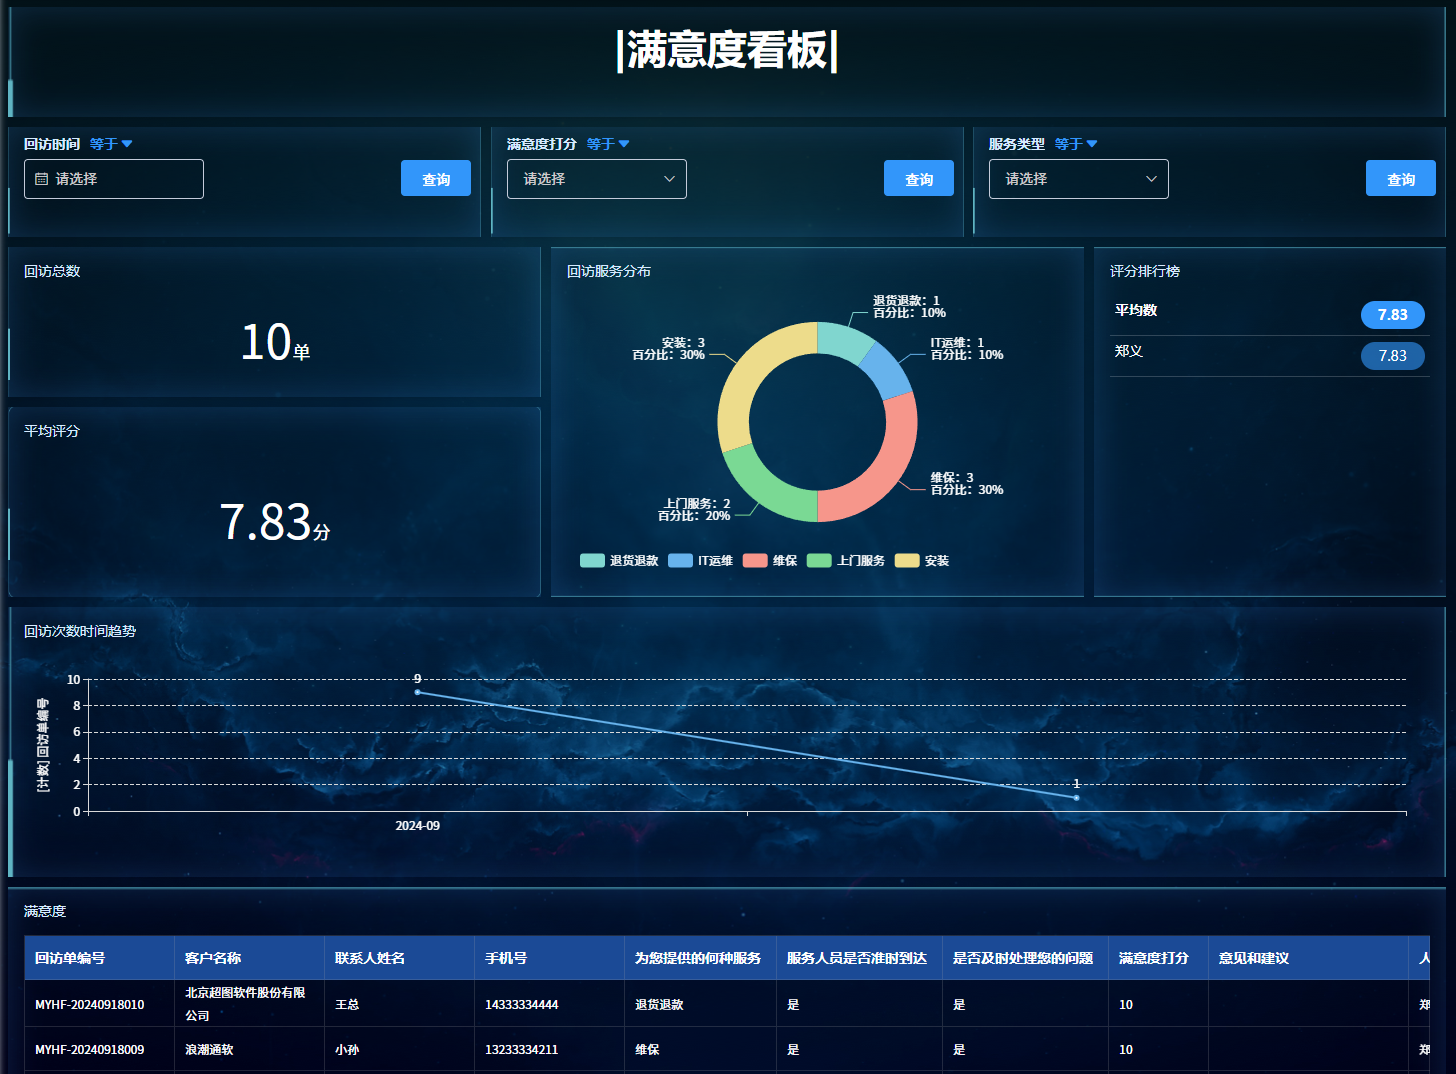The width and height of the screenshot is (1456, 1074).
Task: Click 查询 button for 服务类型 filter
Action: [1400, 179]
